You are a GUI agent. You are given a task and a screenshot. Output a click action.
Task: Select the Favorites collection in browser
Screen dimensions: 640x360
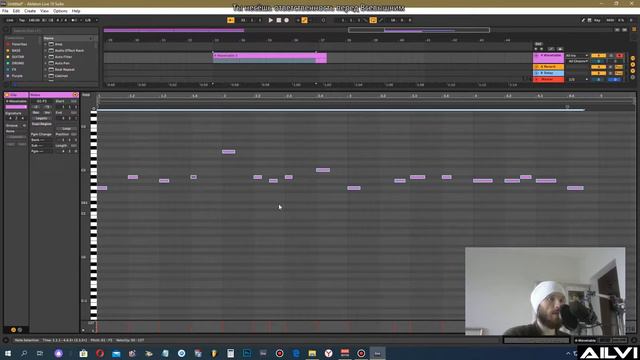pos(19,44)
